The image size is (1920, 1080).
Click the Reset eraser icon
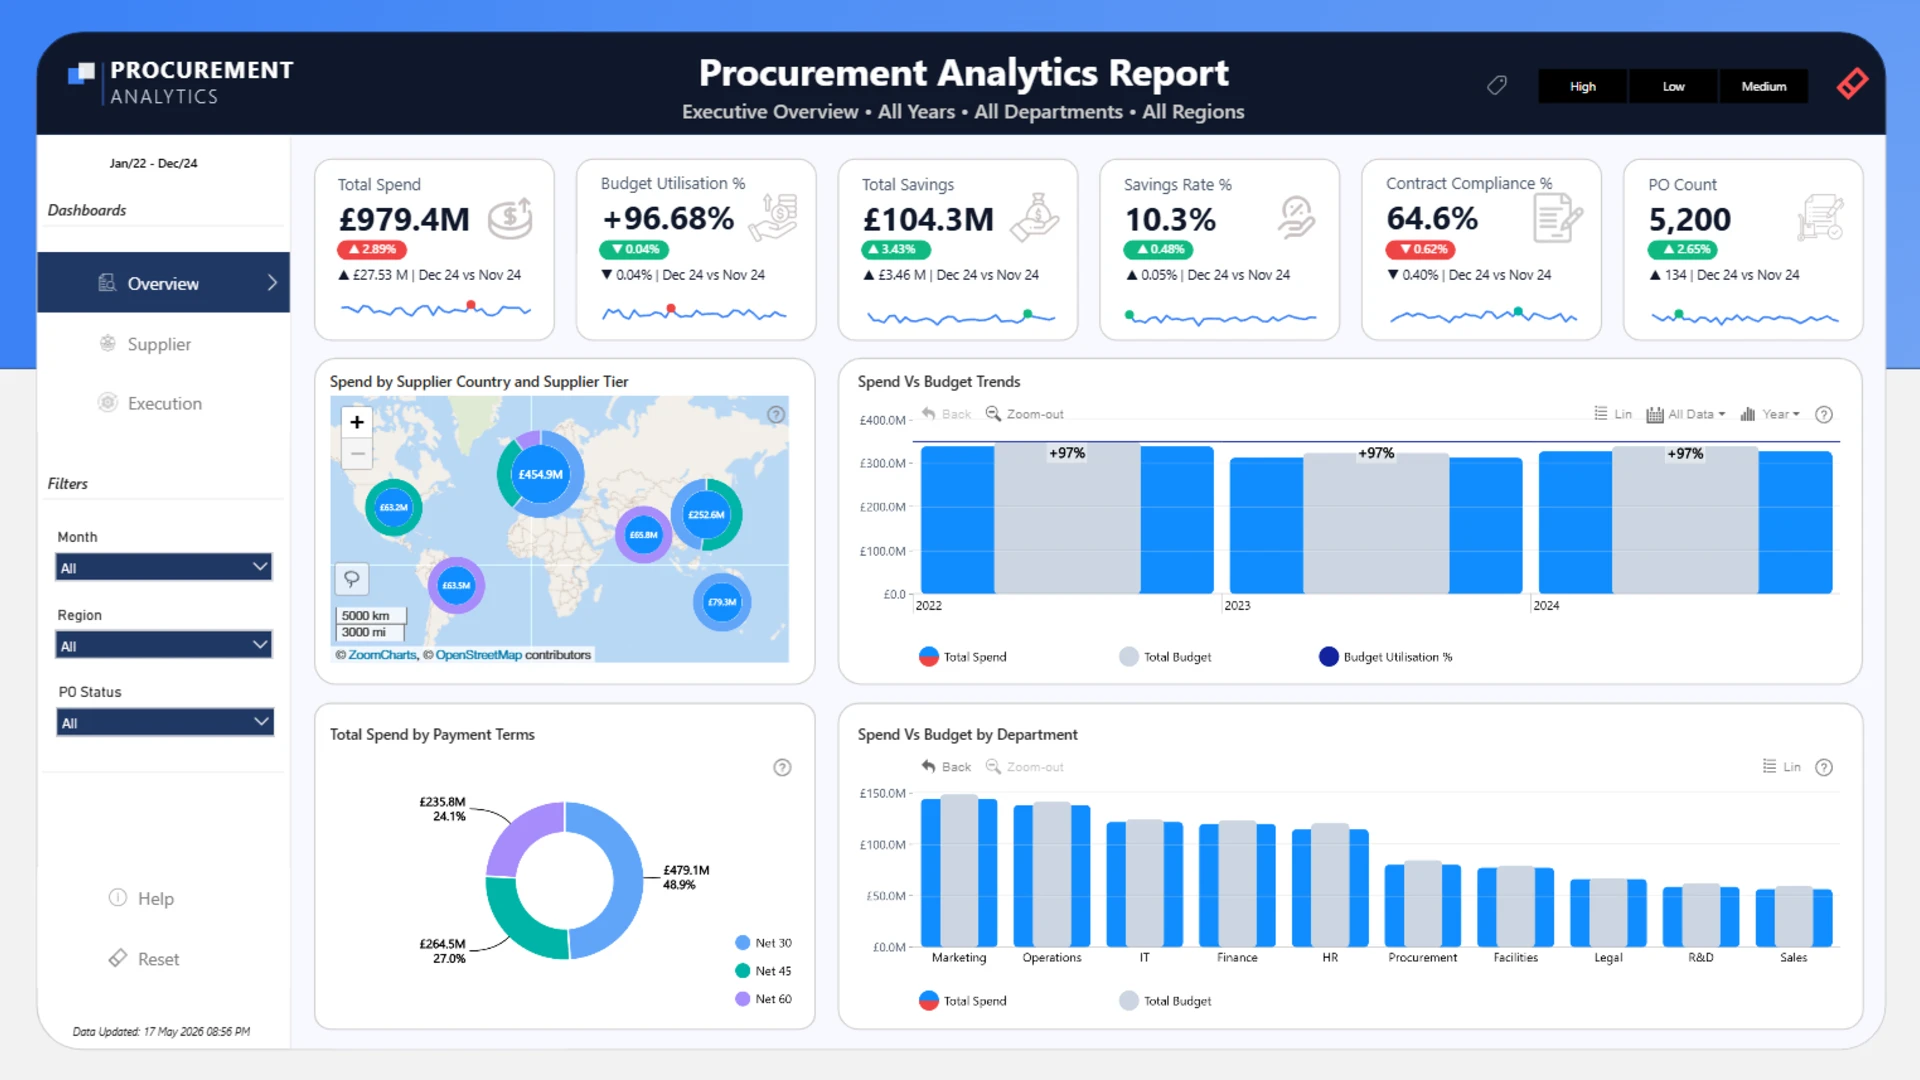(118, 957)
